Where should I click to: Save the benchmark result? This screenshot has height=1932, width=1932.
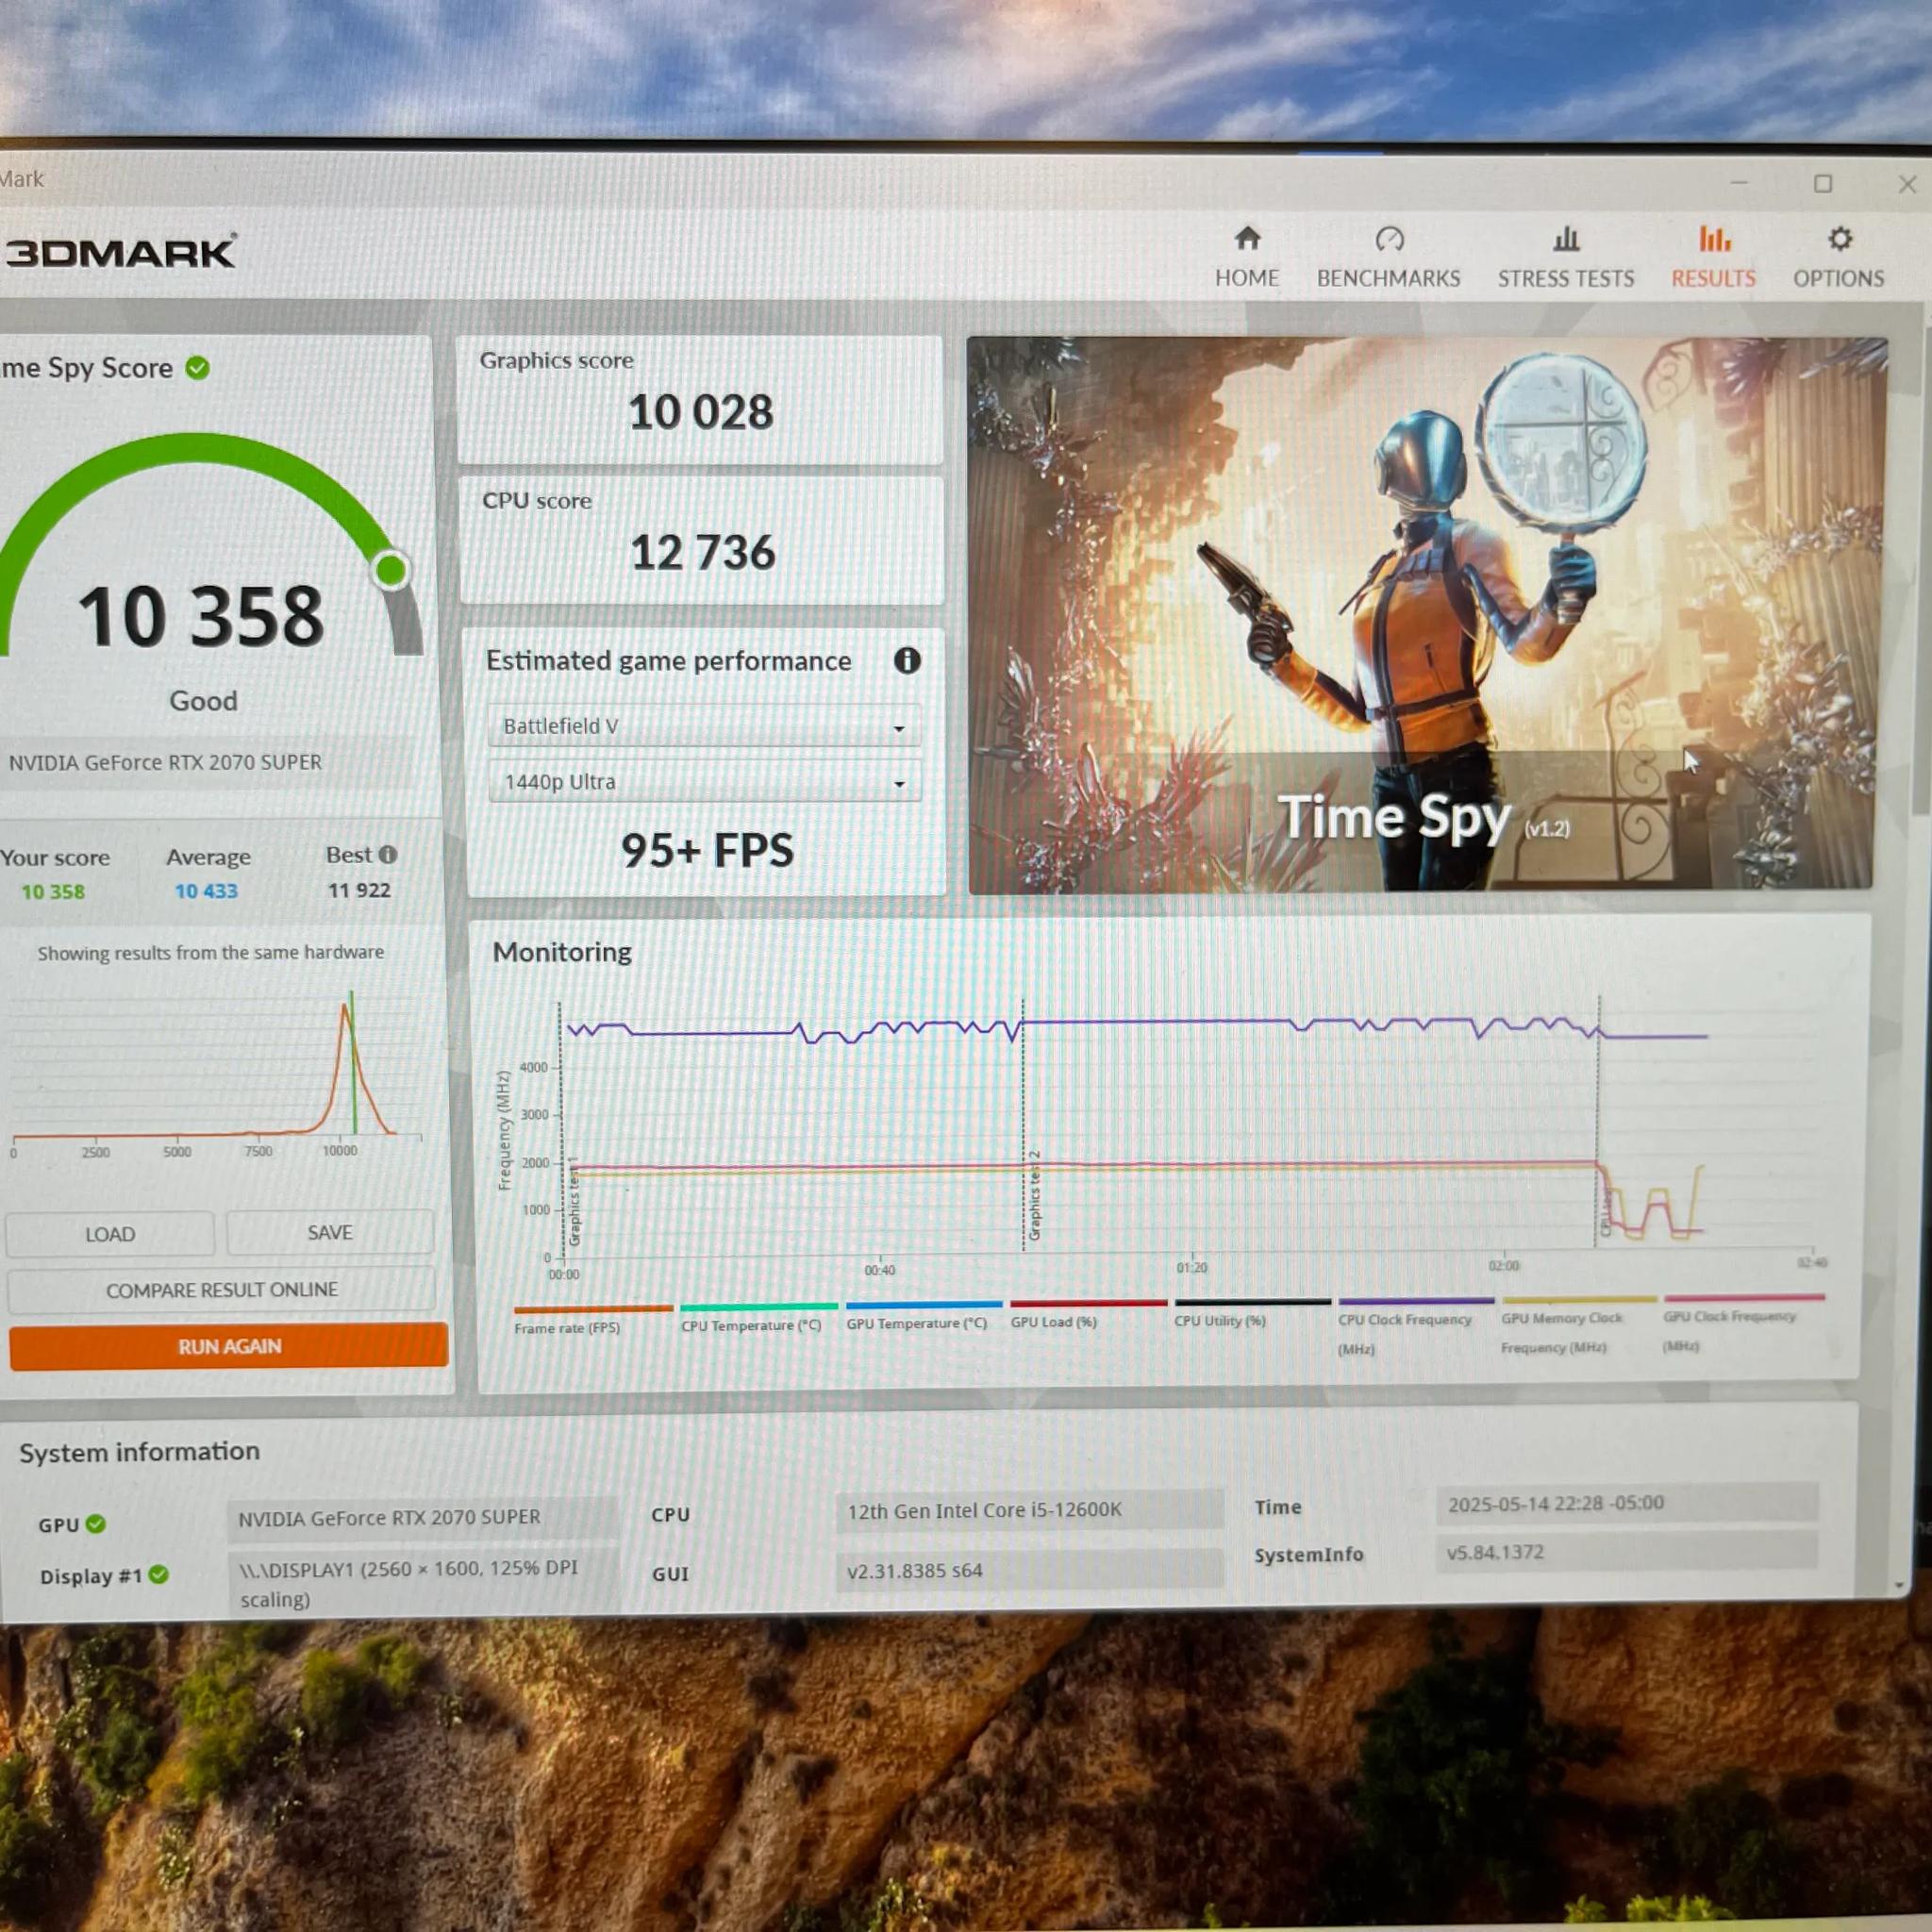click(329, 1232)
